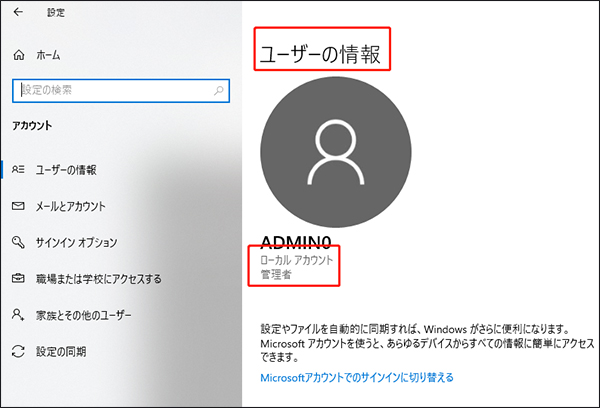Viewport: 600px width, 408px height.
Task: Click the sync arrows icon
Action: tap(18, 351)
